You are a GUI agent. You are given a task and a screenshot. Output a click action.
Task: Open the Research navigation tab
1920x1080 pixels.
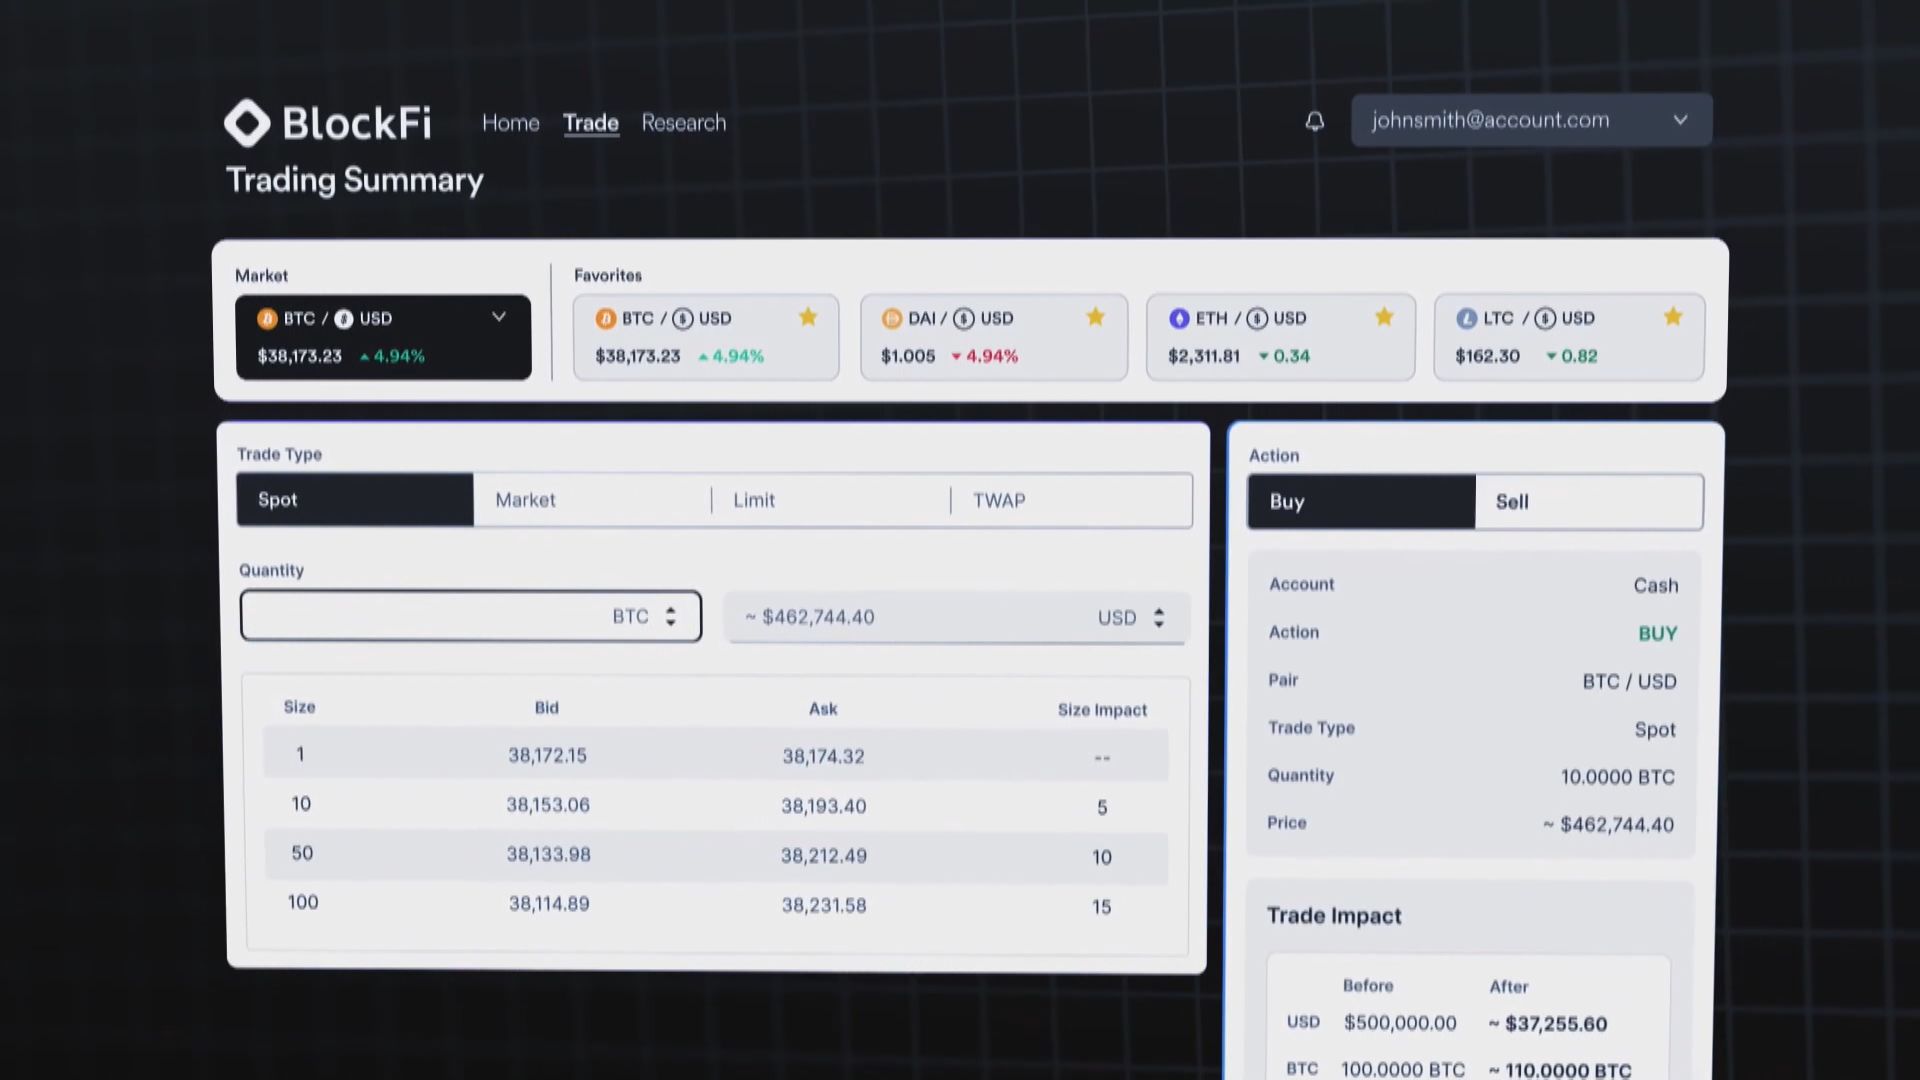pos(683,123)
